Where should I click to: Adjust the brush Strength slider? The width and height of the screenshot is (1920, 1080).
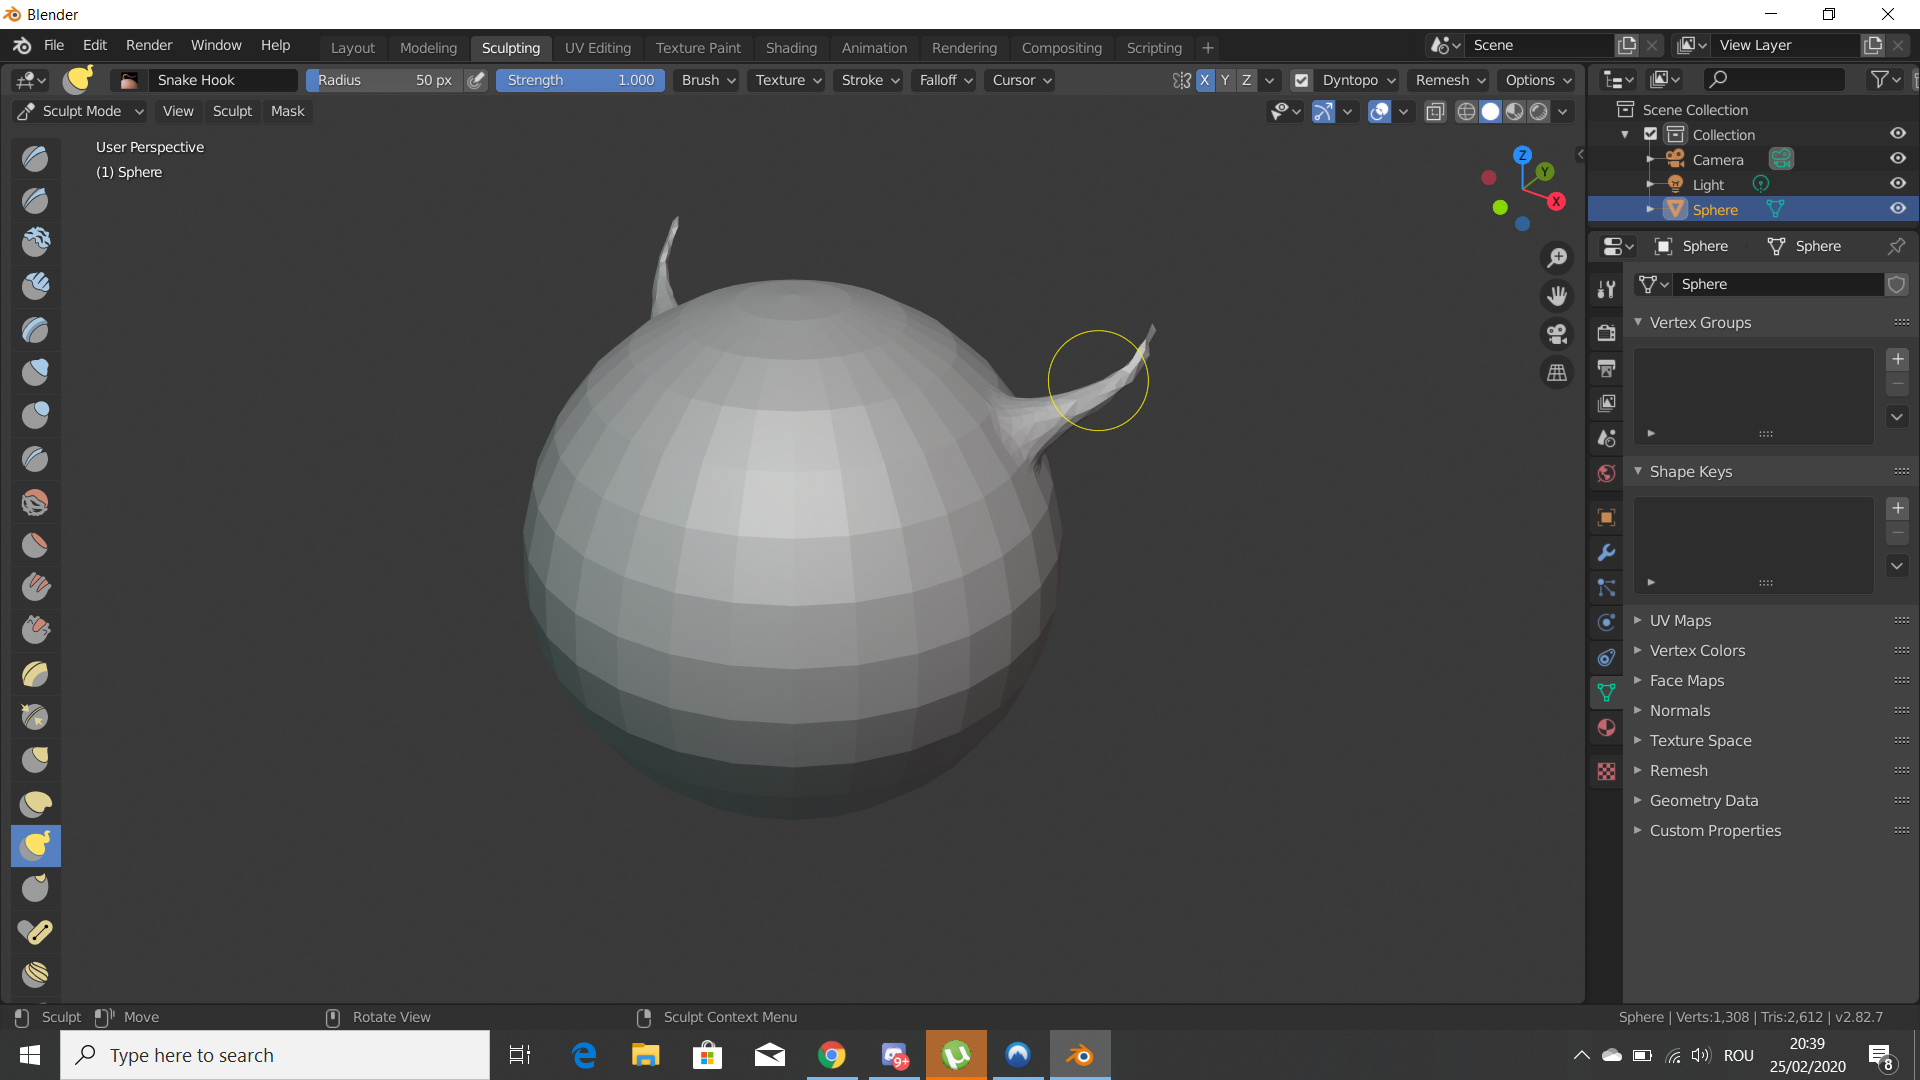(580, 80)
